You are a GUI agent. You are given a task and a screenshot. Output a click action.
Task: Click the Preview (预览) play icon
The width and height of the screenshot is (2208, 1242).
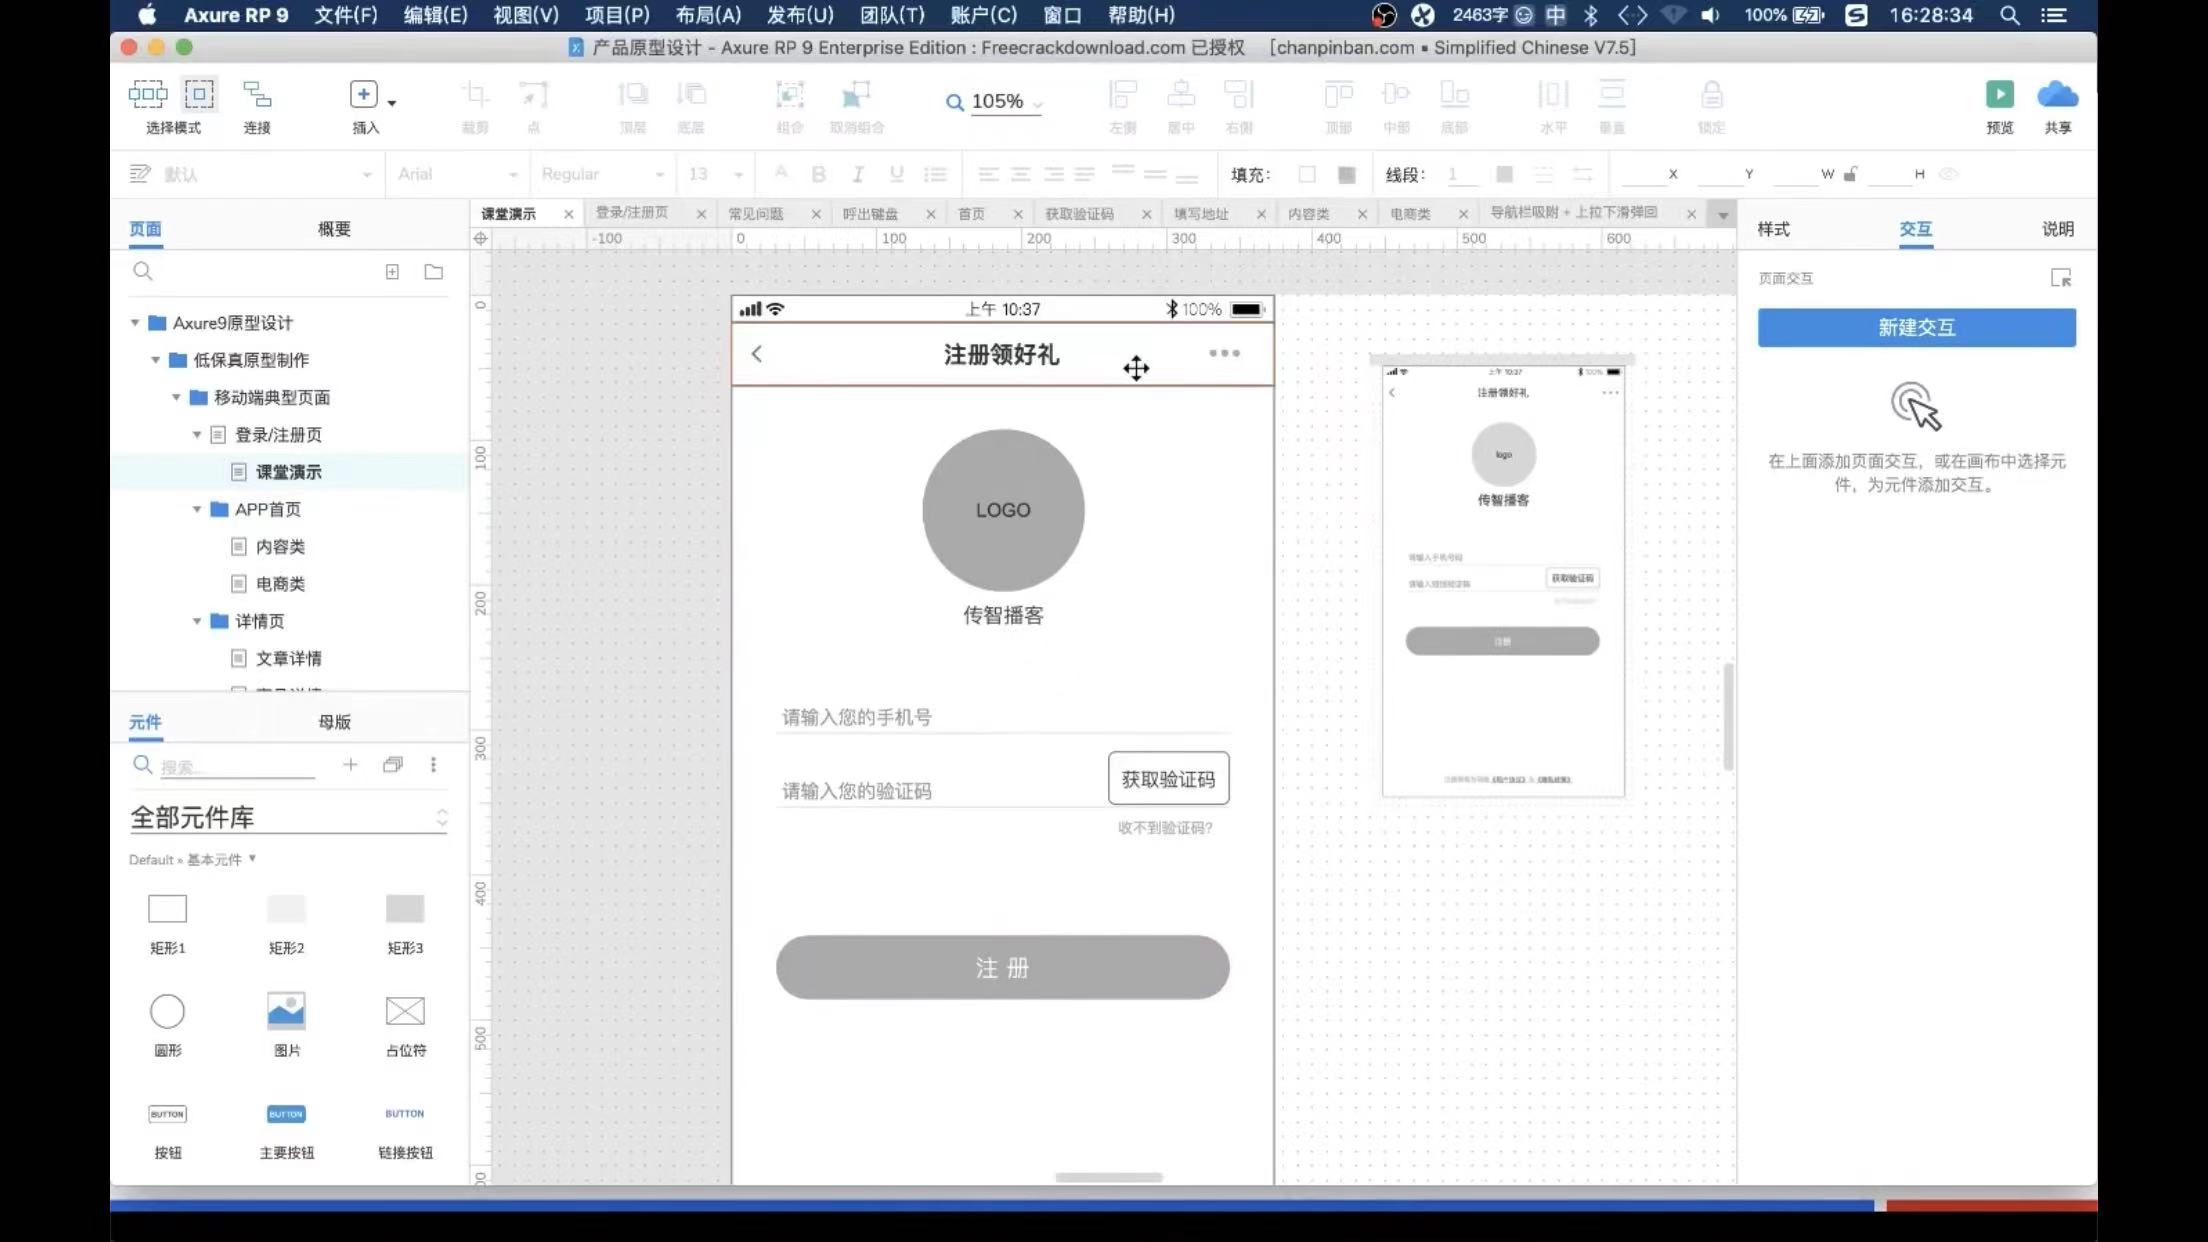(1999, 95)
